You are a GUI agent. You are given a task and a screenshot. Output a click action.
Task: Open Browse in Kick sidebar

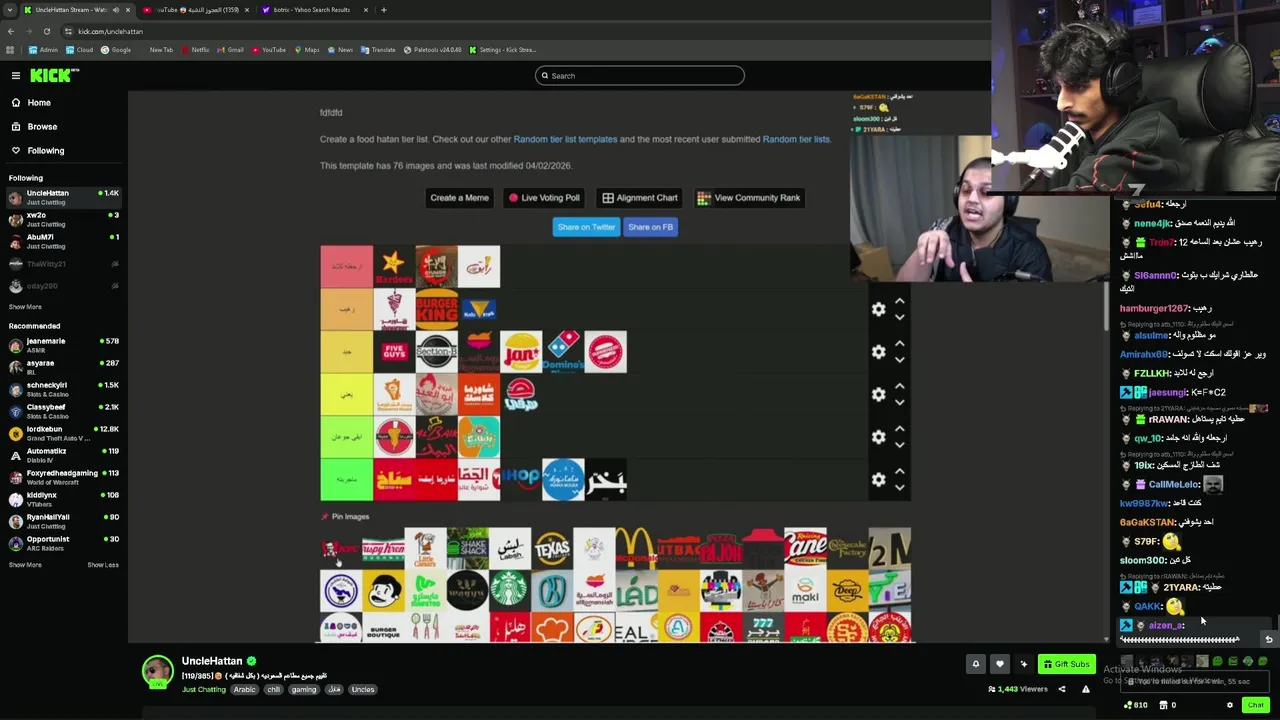(x=41, y=127)
